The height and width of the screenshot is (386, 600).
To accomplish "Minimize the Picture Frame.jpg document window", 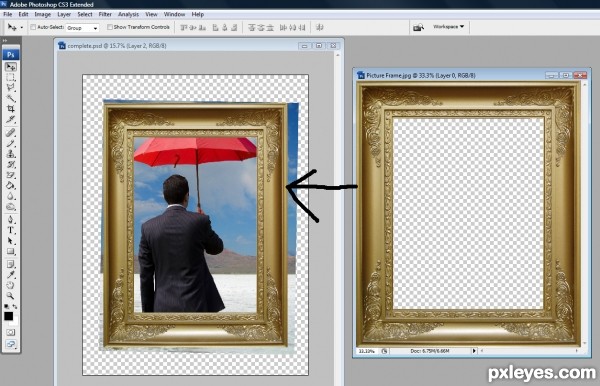I will click(551, 75).
